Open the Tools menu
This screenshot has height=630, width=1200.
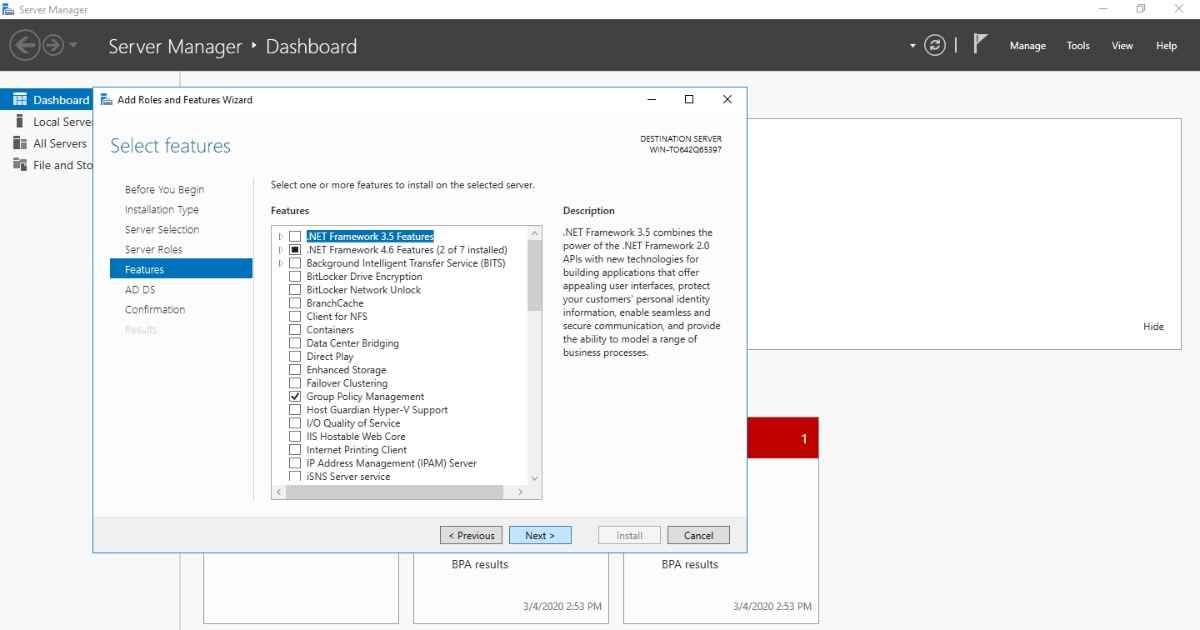coord(1077,45)
